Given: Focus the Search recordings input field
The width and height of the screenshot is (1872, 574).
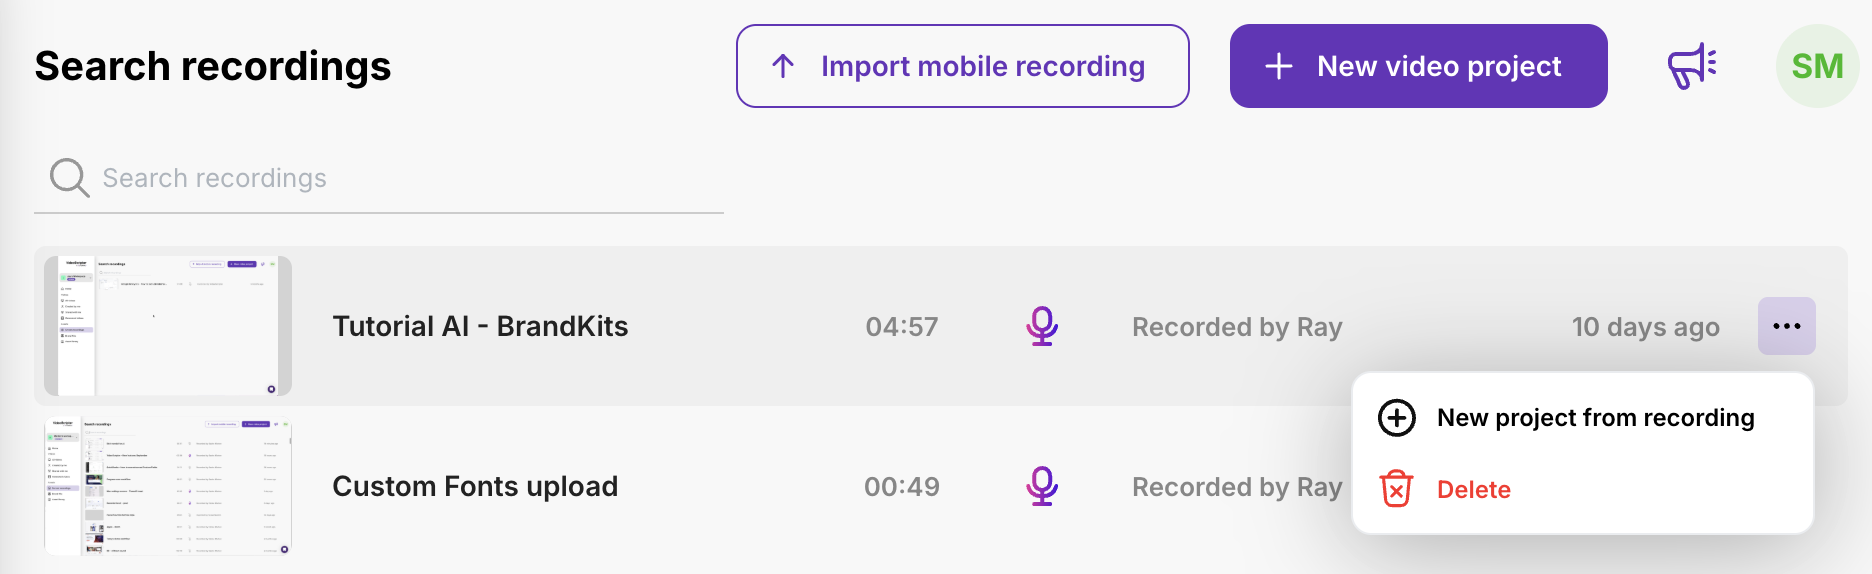Looking at the screenshot, I should [400, 178].
